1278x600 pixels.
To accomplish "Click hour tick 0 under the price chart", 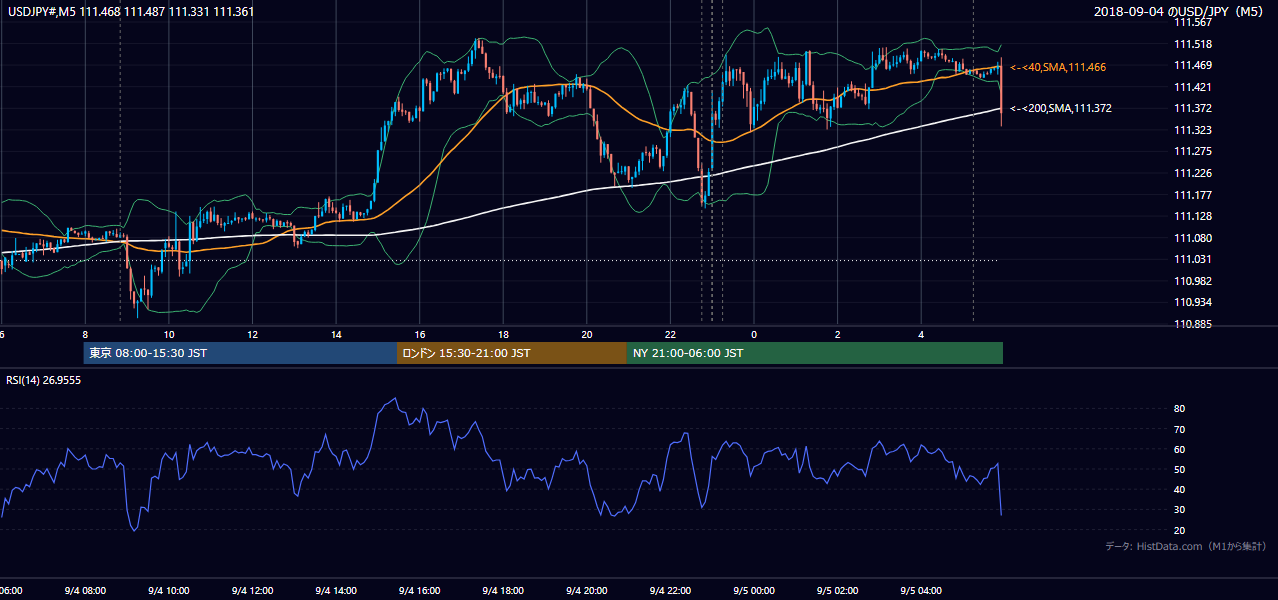I will [x=754, y=334].
